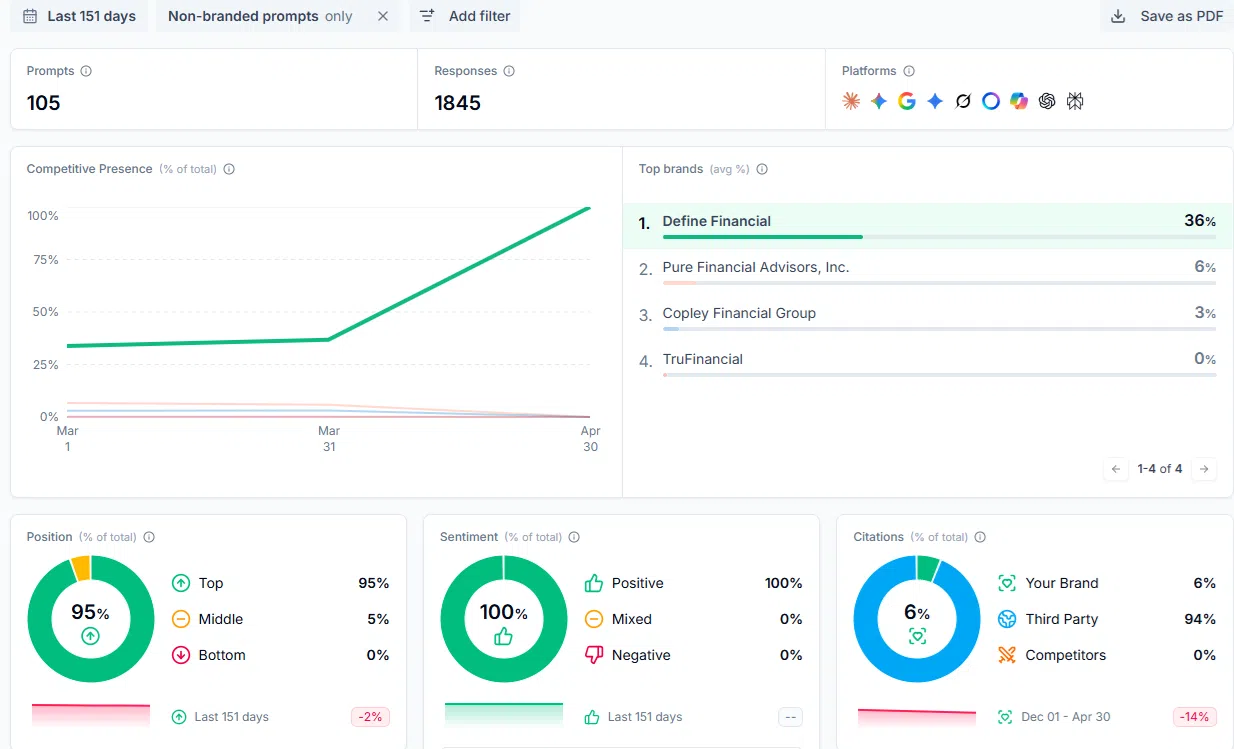Viewport: 1234px width, 749px height.
Task: Click the Your Brand citations icon
Action: click(x=1007, y=583)
